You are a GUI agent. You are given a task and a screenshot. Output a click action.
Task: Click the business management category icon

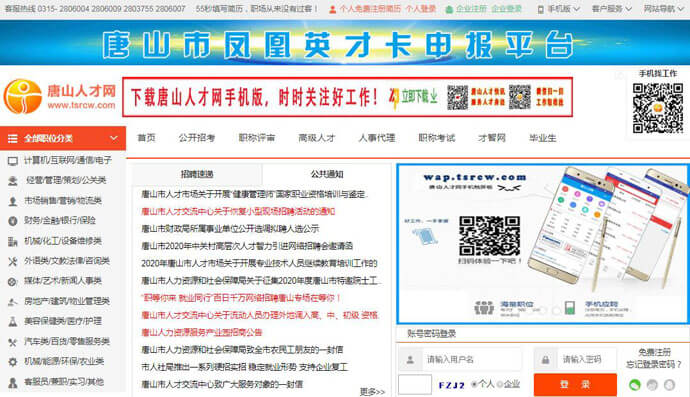[x=13, y=181]
